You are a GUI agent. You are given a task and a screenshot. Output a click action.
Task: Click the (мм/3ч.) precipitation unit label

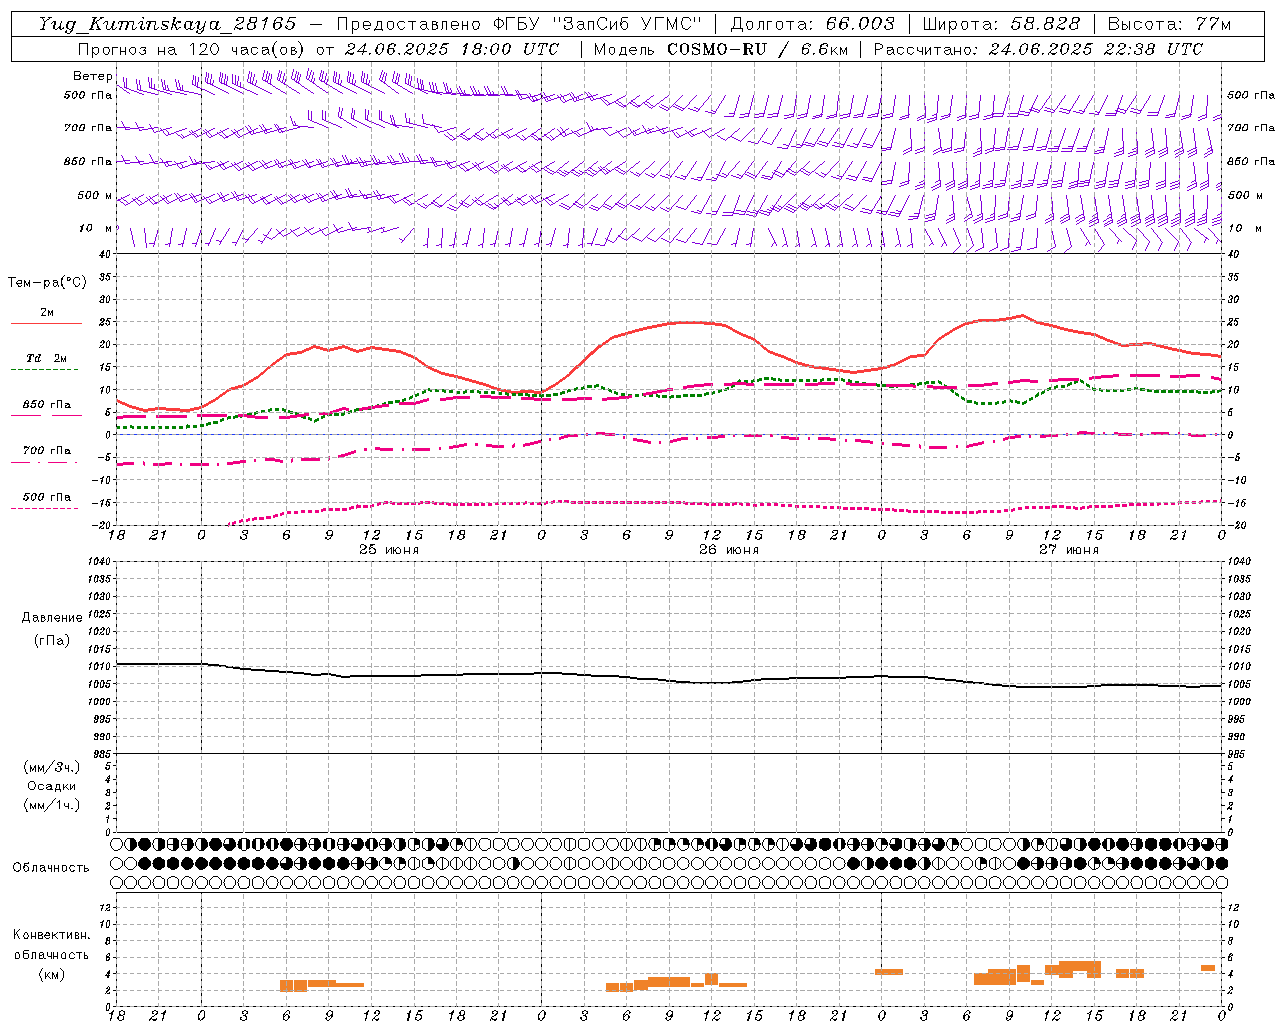pyautogui.click(x=52, y=767)
